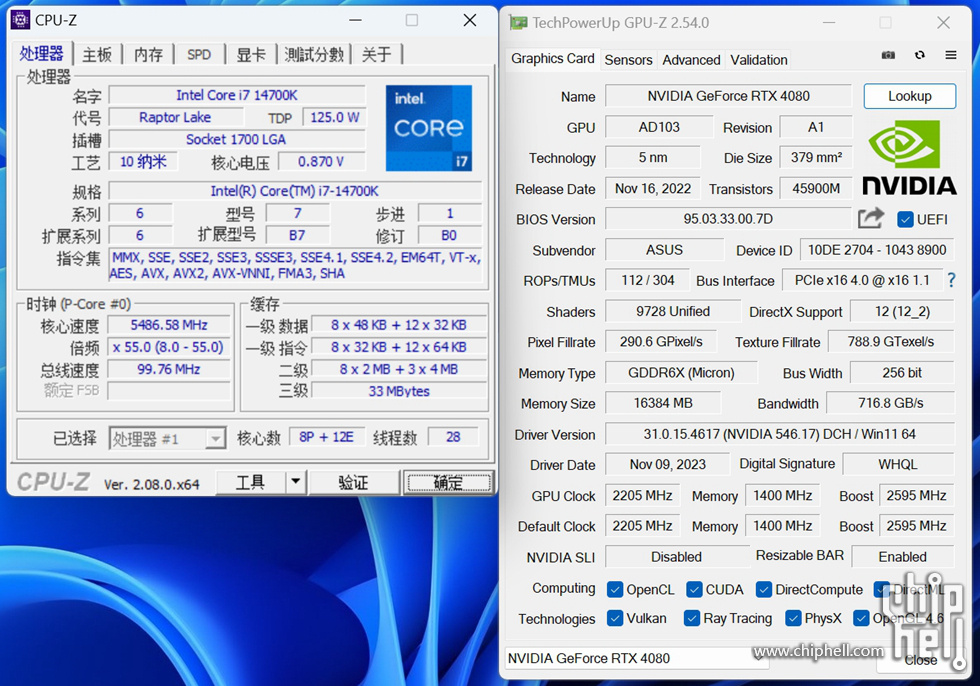This screenshot has width=980, height=686.
Task: Toggle the Vulkan checkbox
Action: click(x=615, y=618)
